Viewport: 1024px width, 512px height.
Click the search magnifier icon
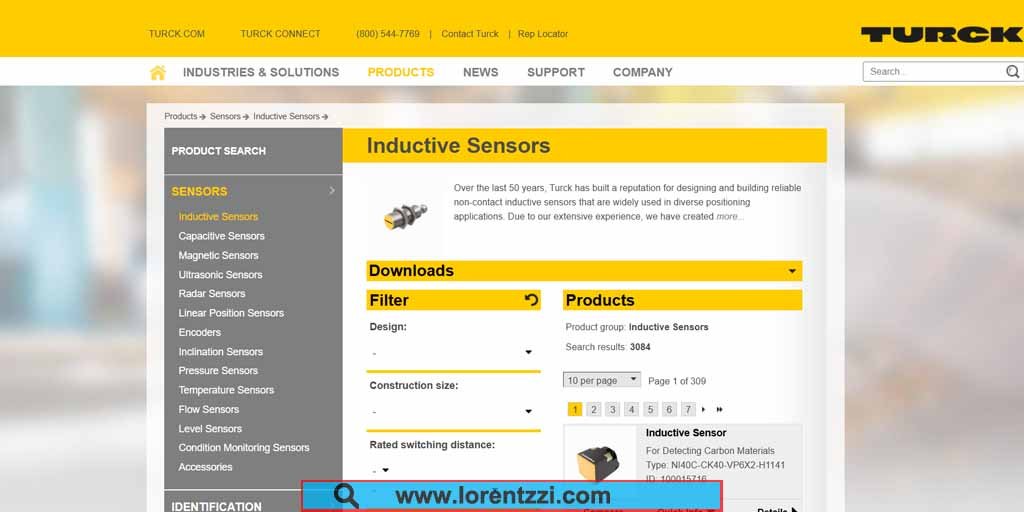(x=1013, y=72)
